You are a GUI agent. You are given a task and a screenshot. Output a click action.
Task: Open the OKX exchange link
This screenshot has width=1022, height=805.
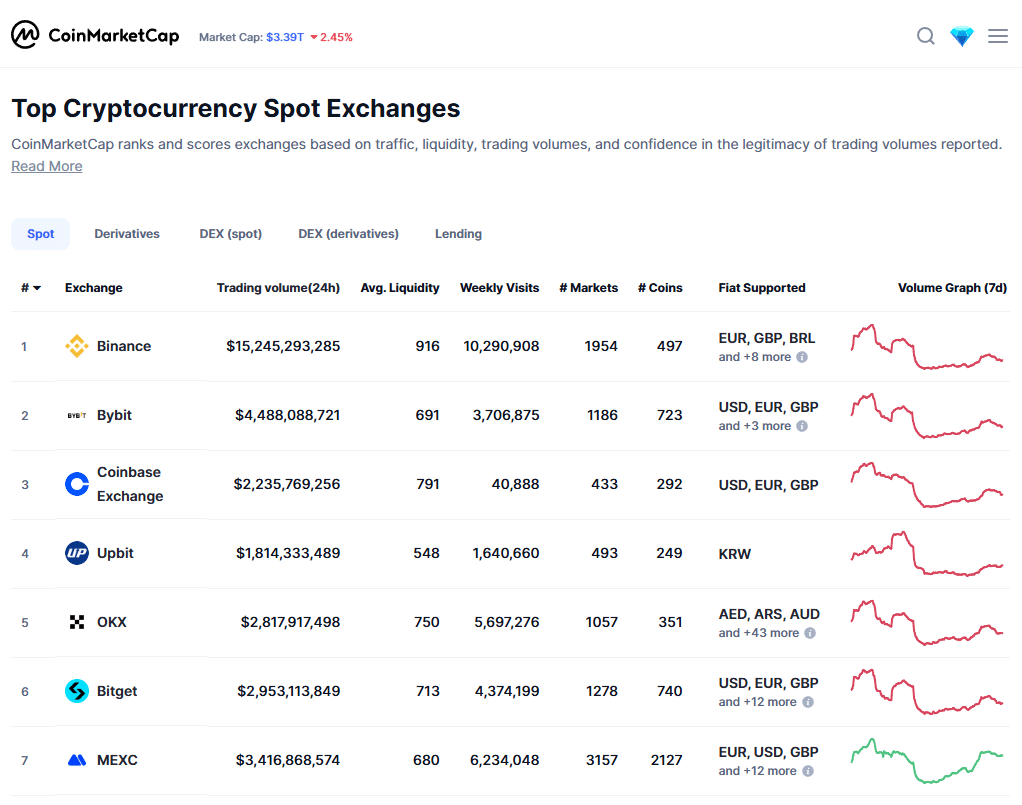(112, 622)
